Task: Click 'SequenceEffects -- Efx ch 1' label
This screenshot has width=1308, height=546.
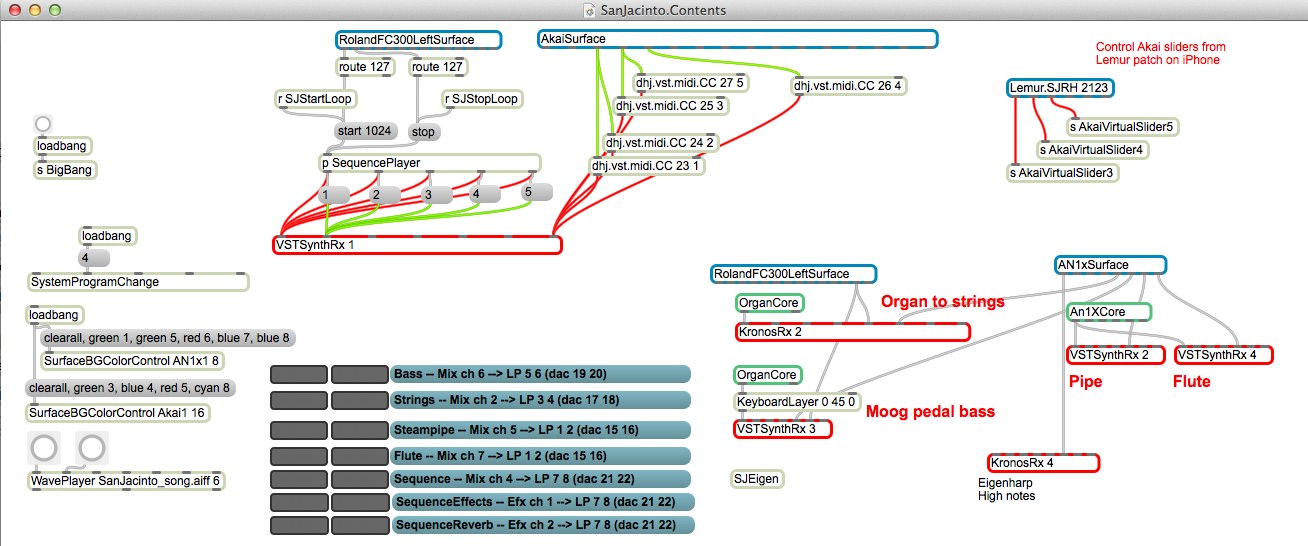Action: tap(541, 502)
